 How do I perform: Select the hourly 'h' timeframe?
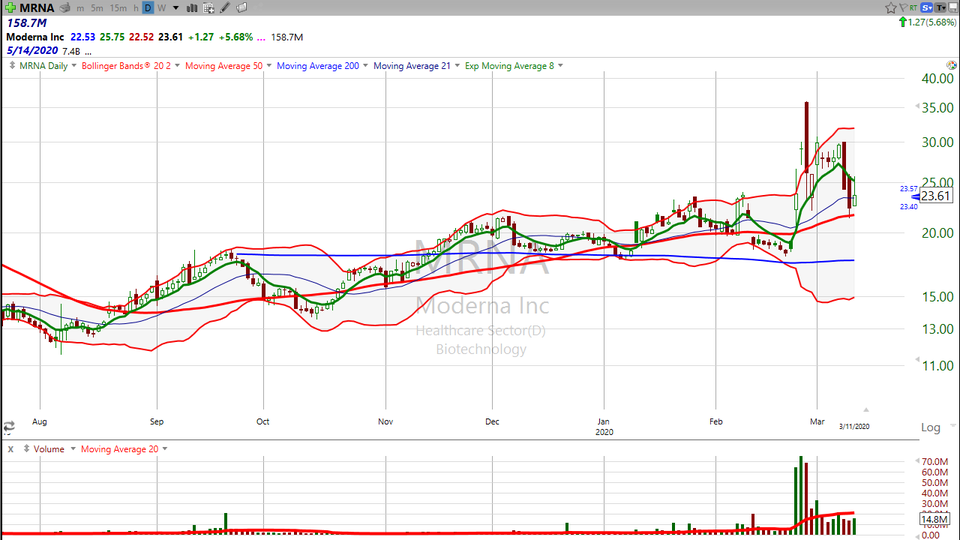[x=135, y=8]
